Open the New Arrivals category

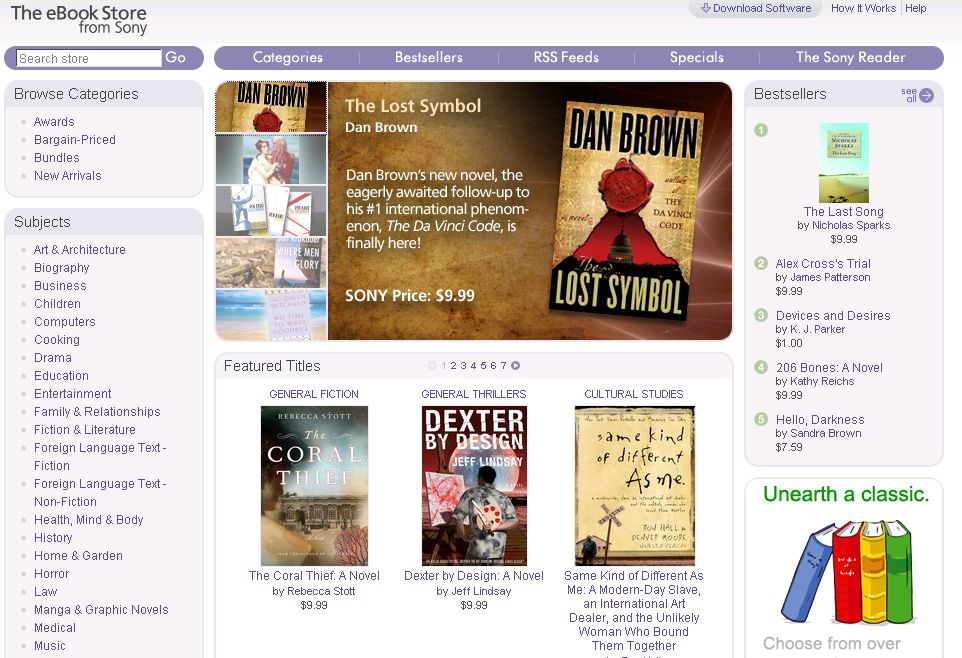point(67,176)
